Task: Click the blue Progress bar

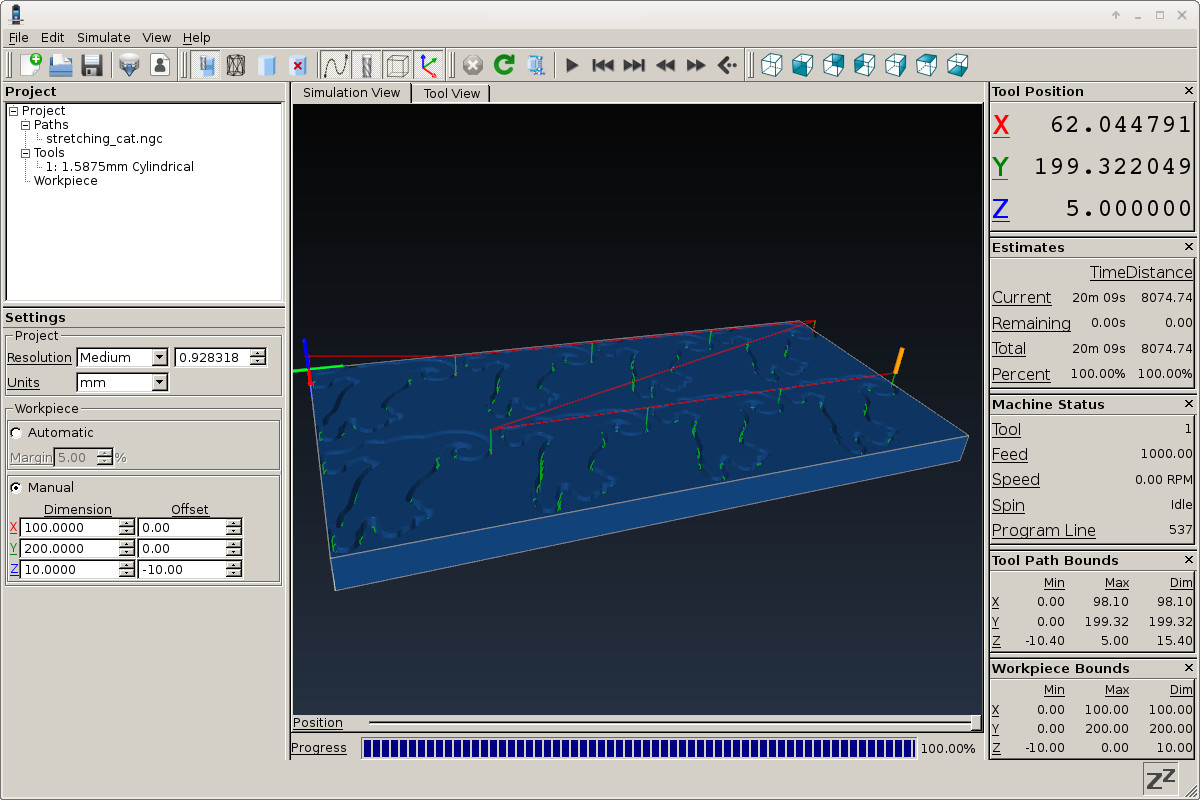Action: click(639, 748)
